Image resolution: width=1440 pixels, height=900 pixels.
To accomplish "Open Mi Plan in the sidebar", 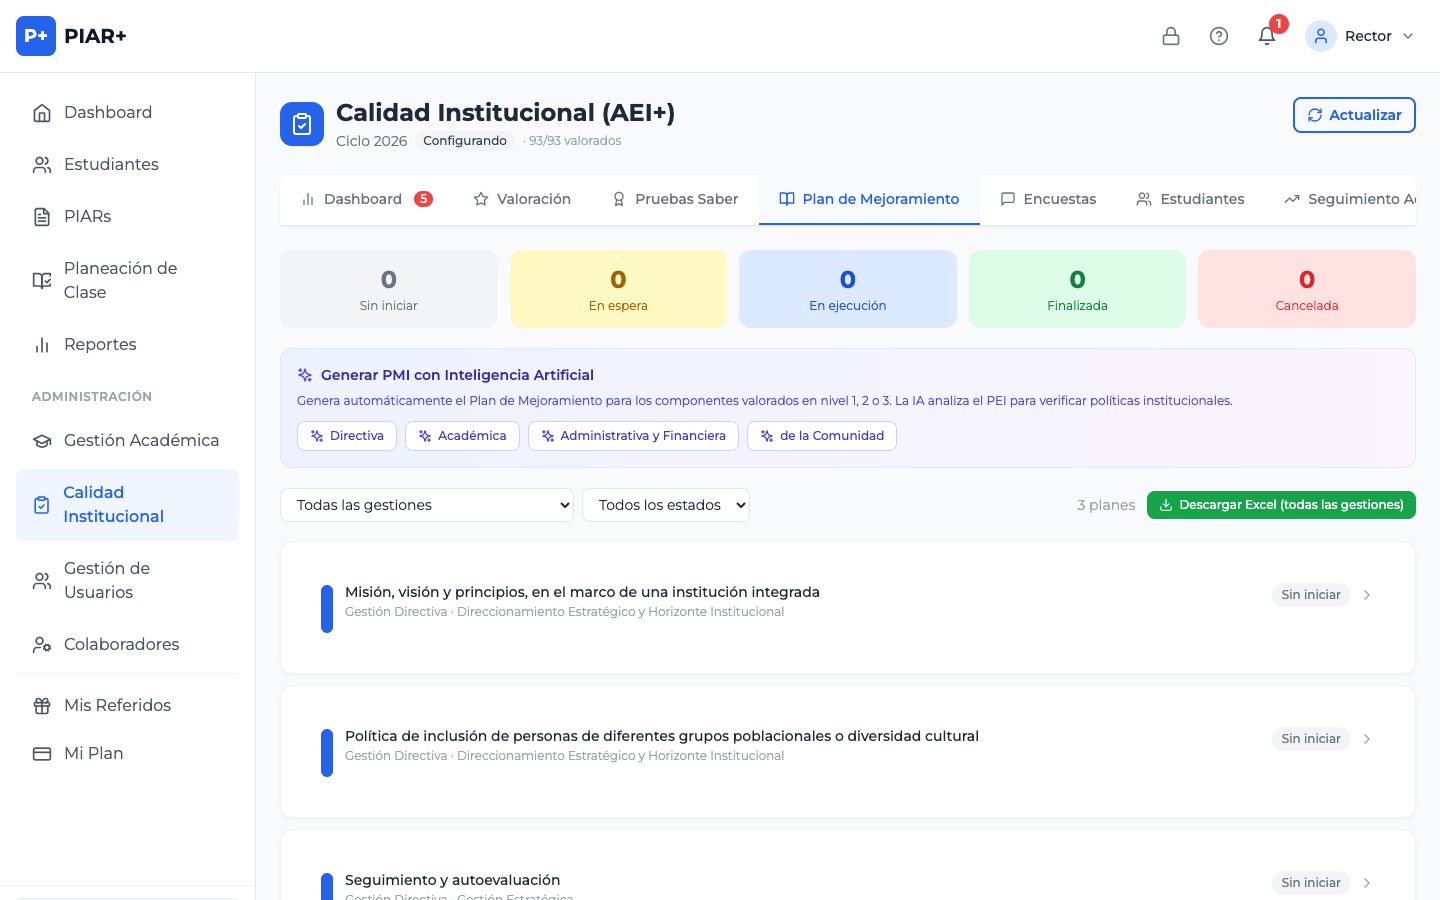I will tap(128, 753).
